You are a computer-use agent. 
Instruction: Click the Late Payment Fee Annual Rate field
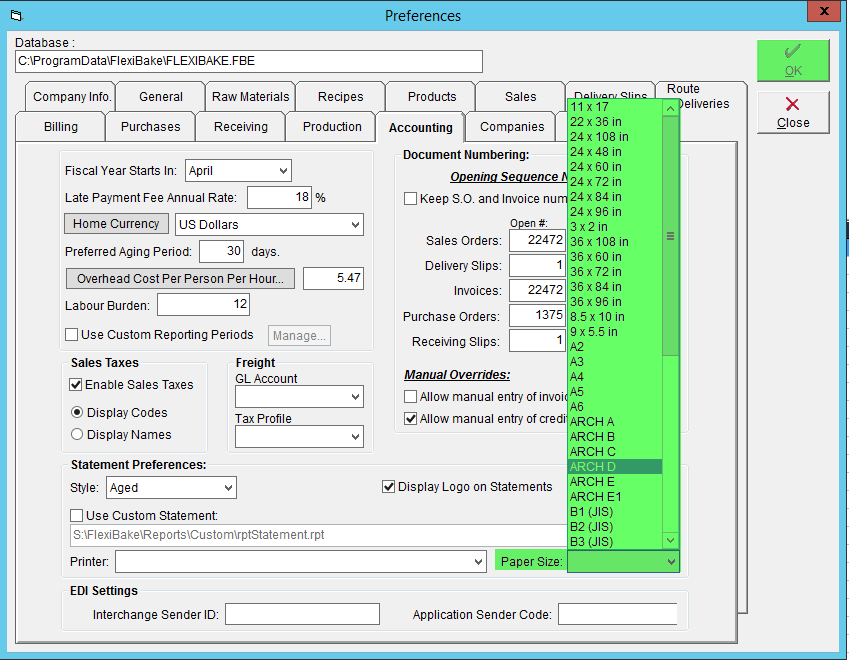tap(279, 197)
